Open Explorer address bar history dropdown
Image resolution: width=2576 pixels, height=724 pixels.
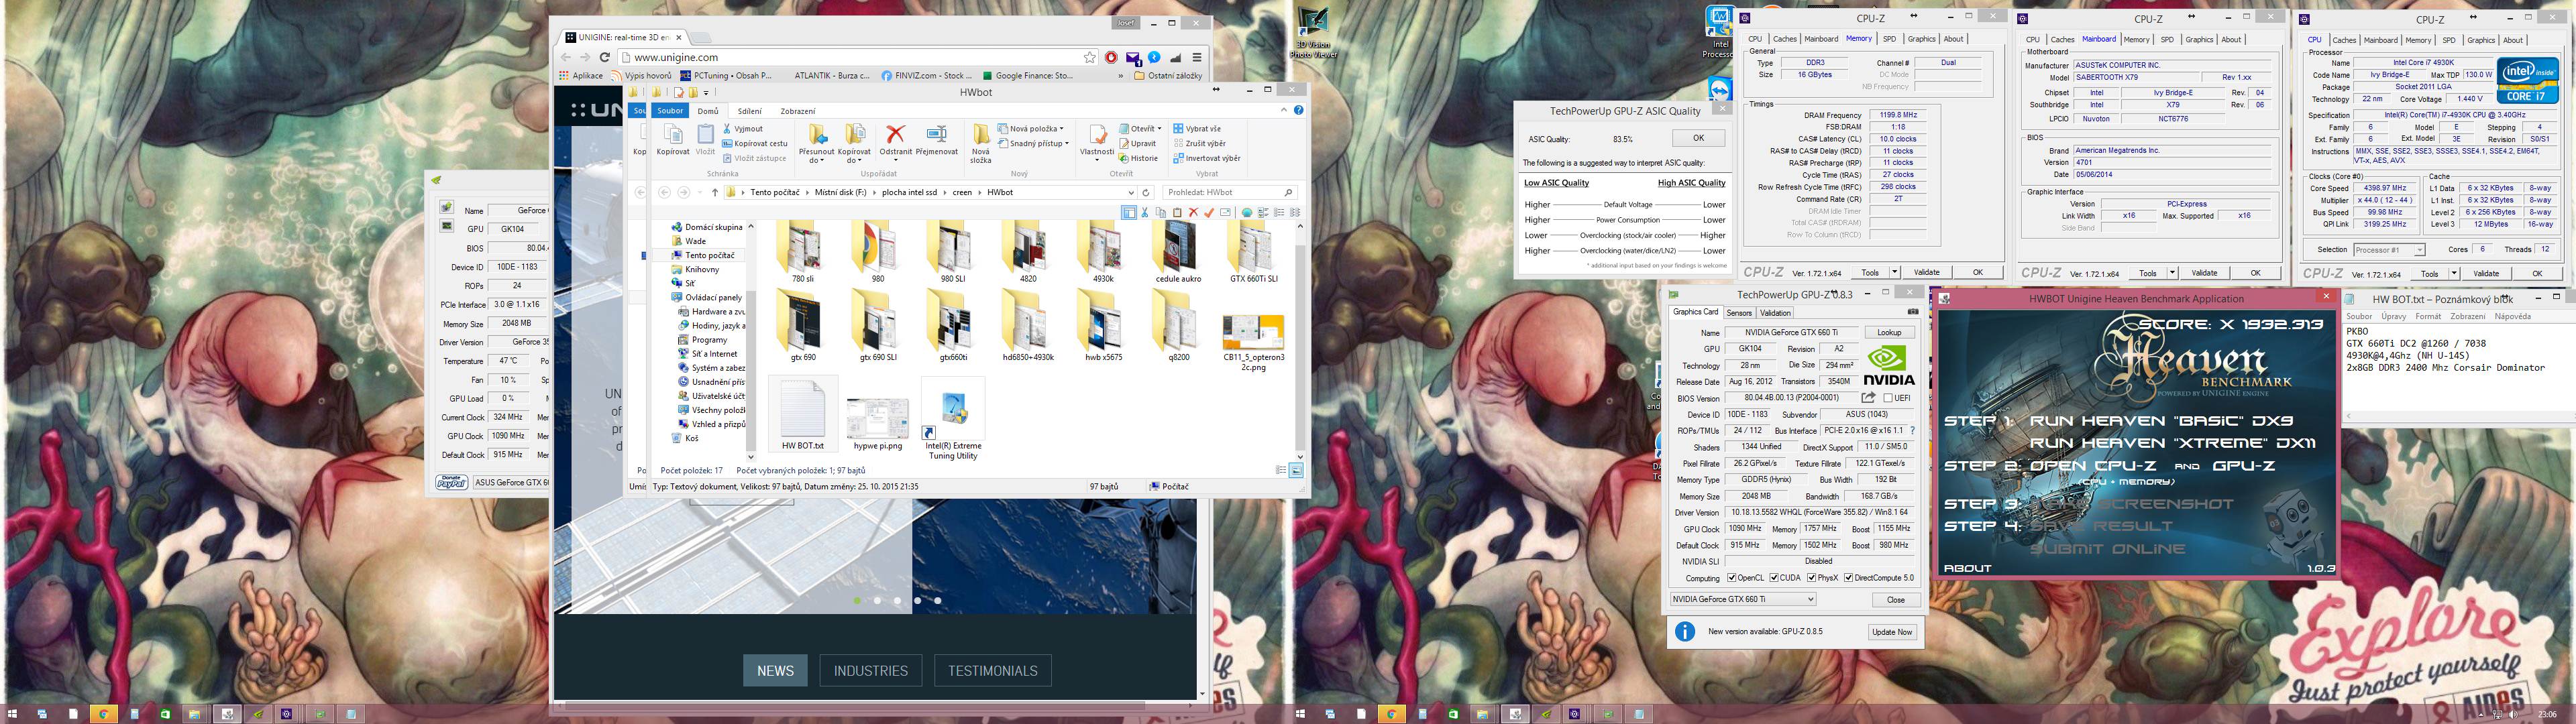point(1131,192)
